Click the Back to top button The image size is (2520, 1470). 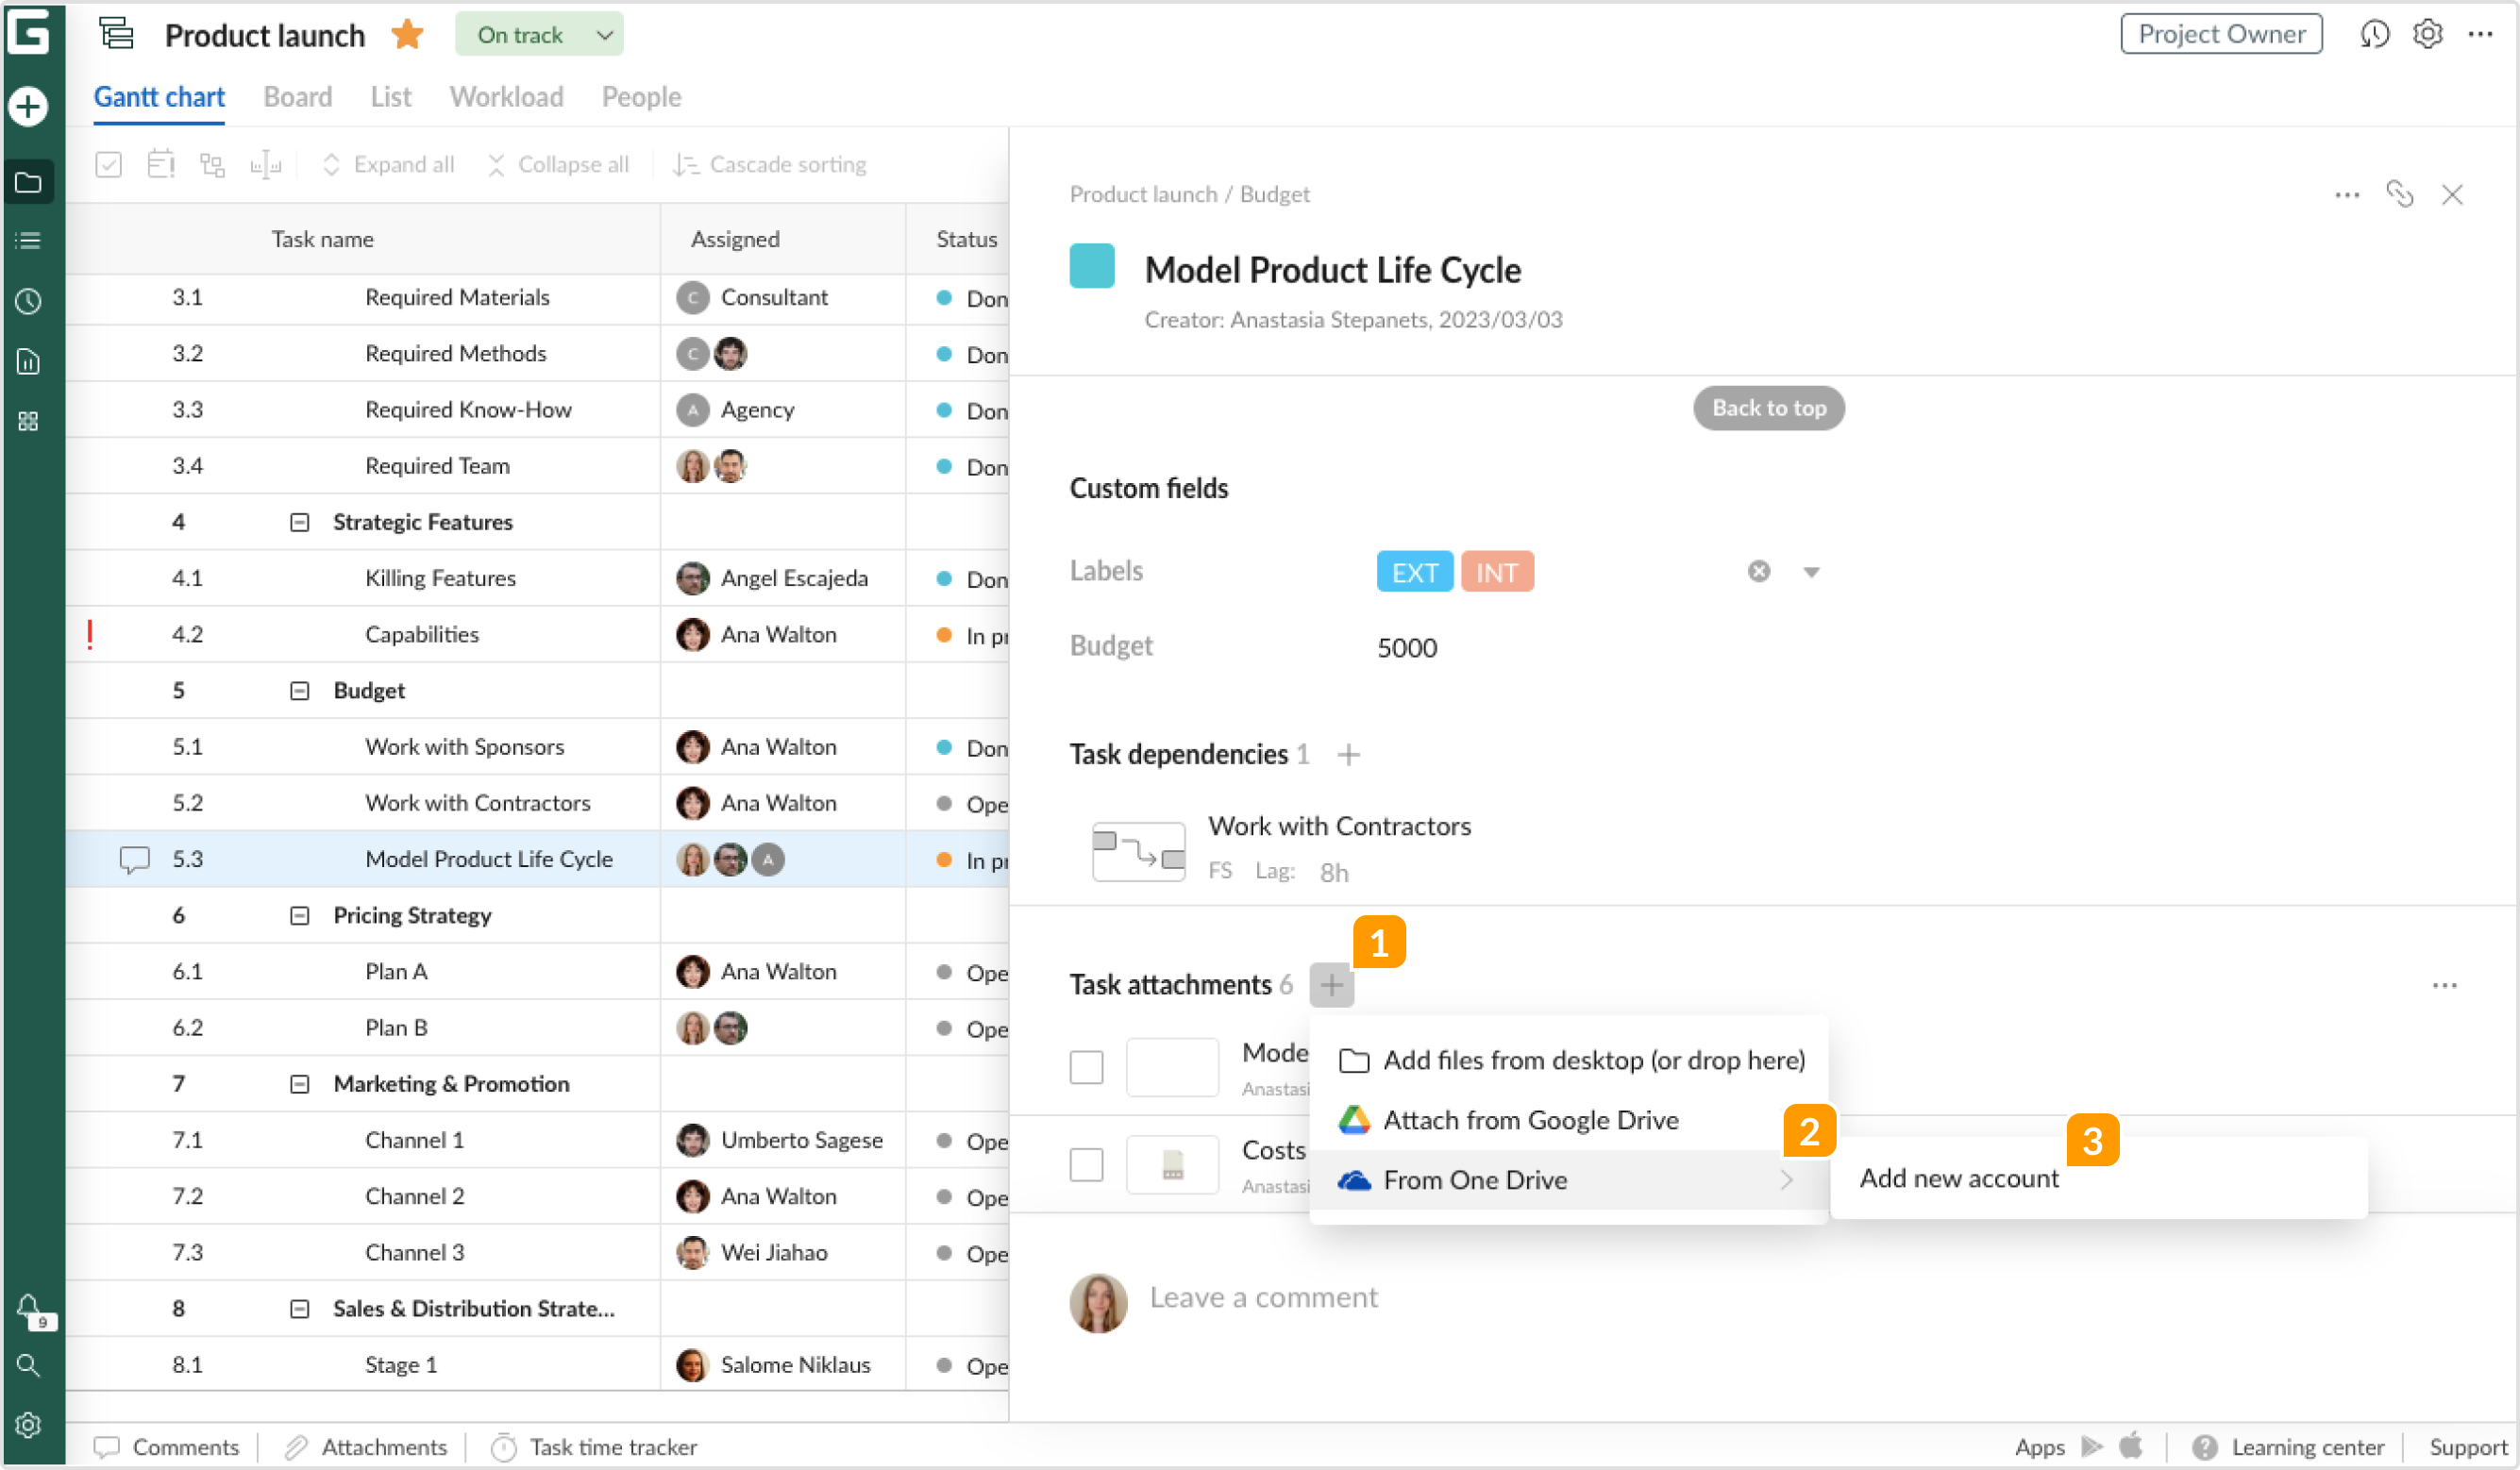1768,408
